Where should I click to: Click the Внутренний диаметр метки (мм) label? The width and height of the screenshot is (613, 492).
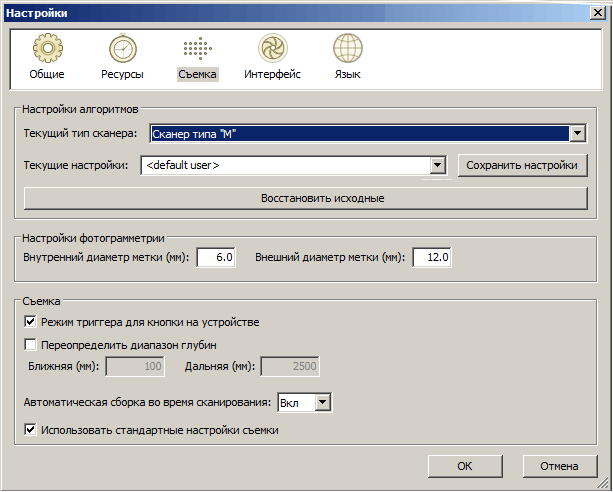coord(106,257)
